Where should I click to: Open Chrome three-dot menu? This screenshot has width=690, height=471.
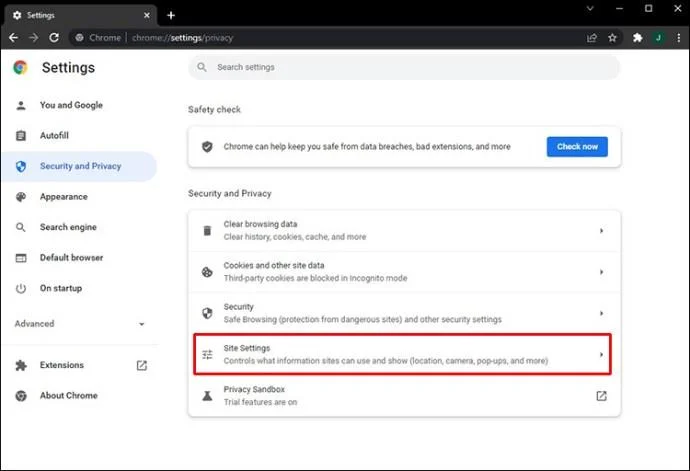[679, 38]
